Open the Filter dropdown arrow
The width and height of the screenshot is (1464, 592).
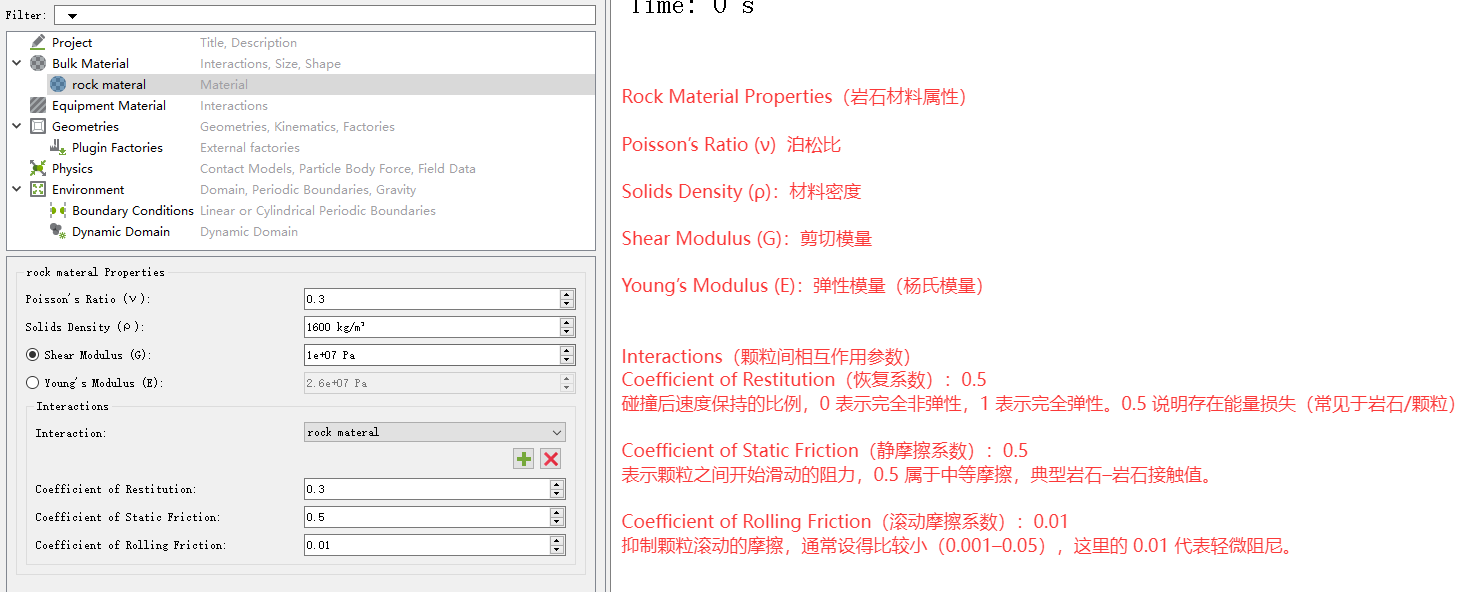coord(72,15)
